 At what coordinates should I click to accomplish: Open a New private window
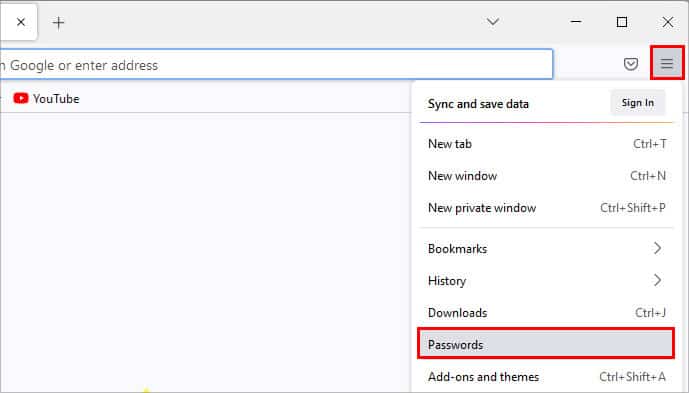[x=546, y=207]
